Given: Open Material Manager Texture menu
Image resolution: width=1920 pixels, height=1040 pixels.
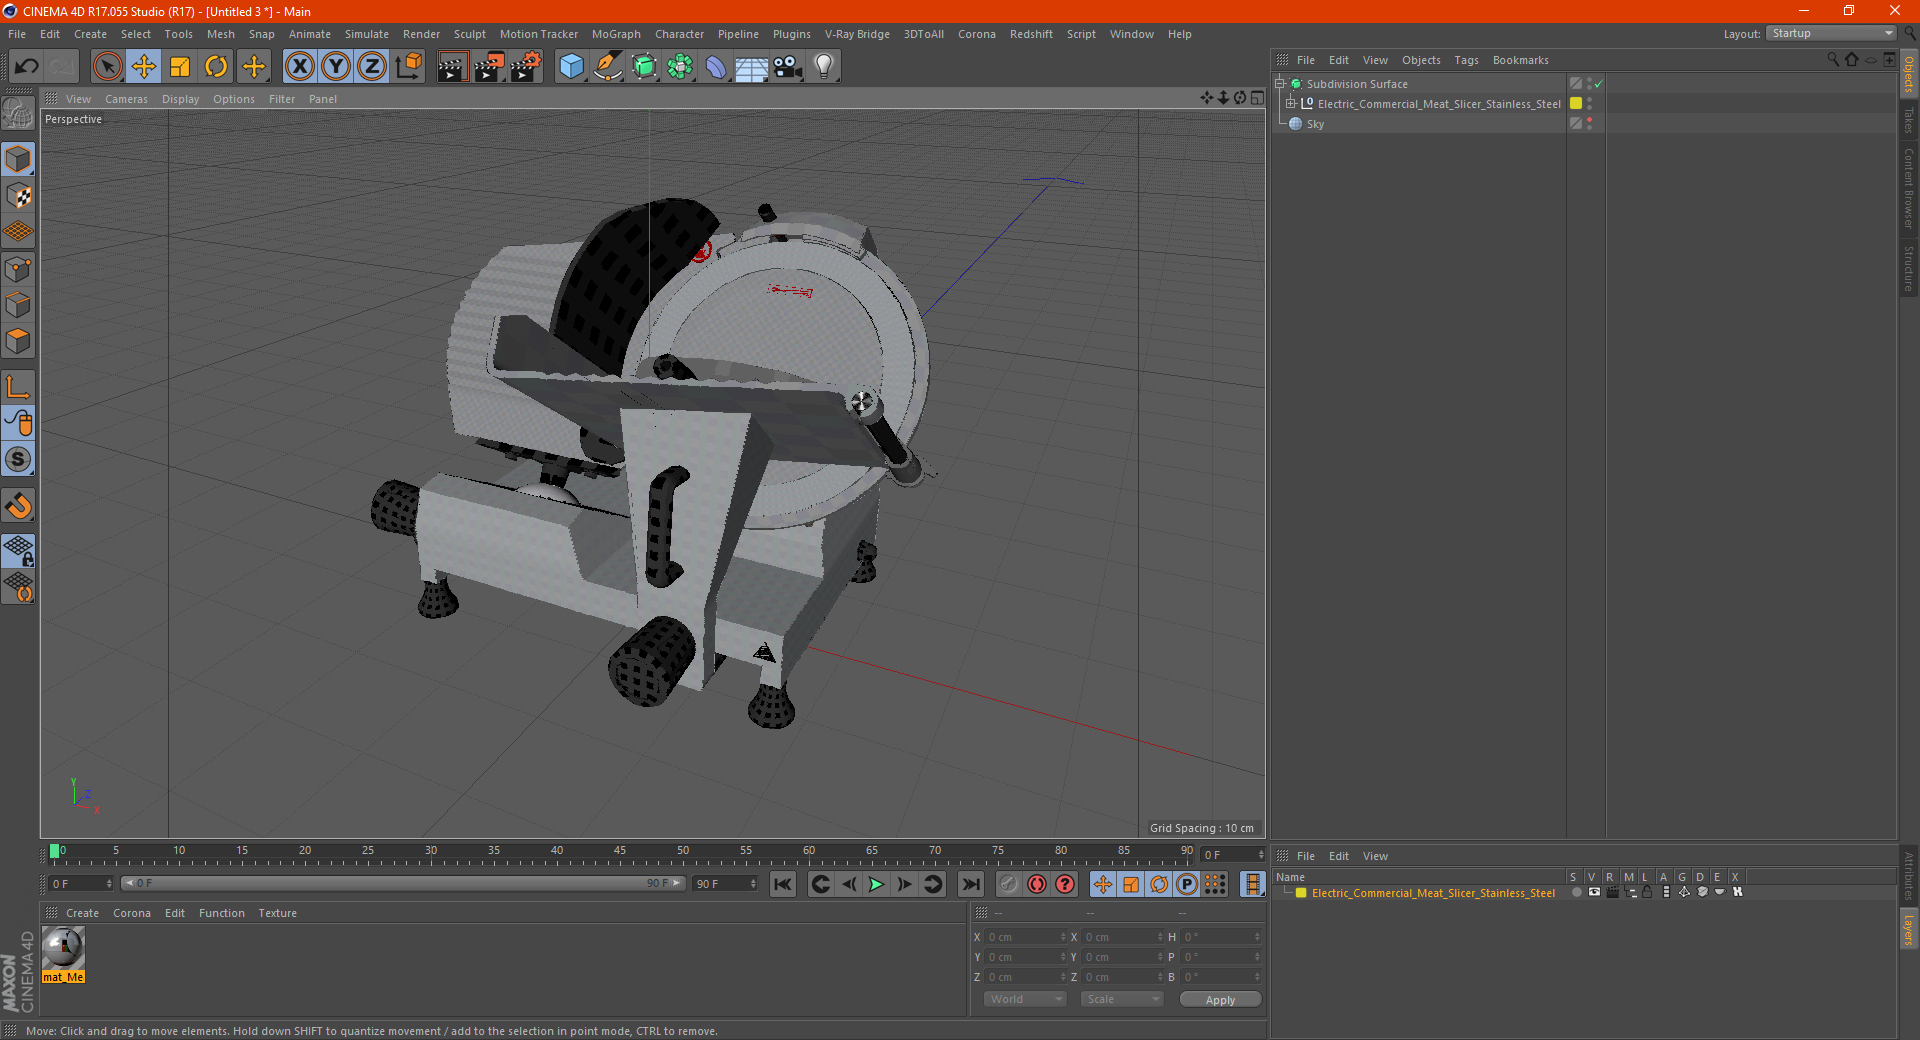Looking at the screenshot, I should (277, 913).
